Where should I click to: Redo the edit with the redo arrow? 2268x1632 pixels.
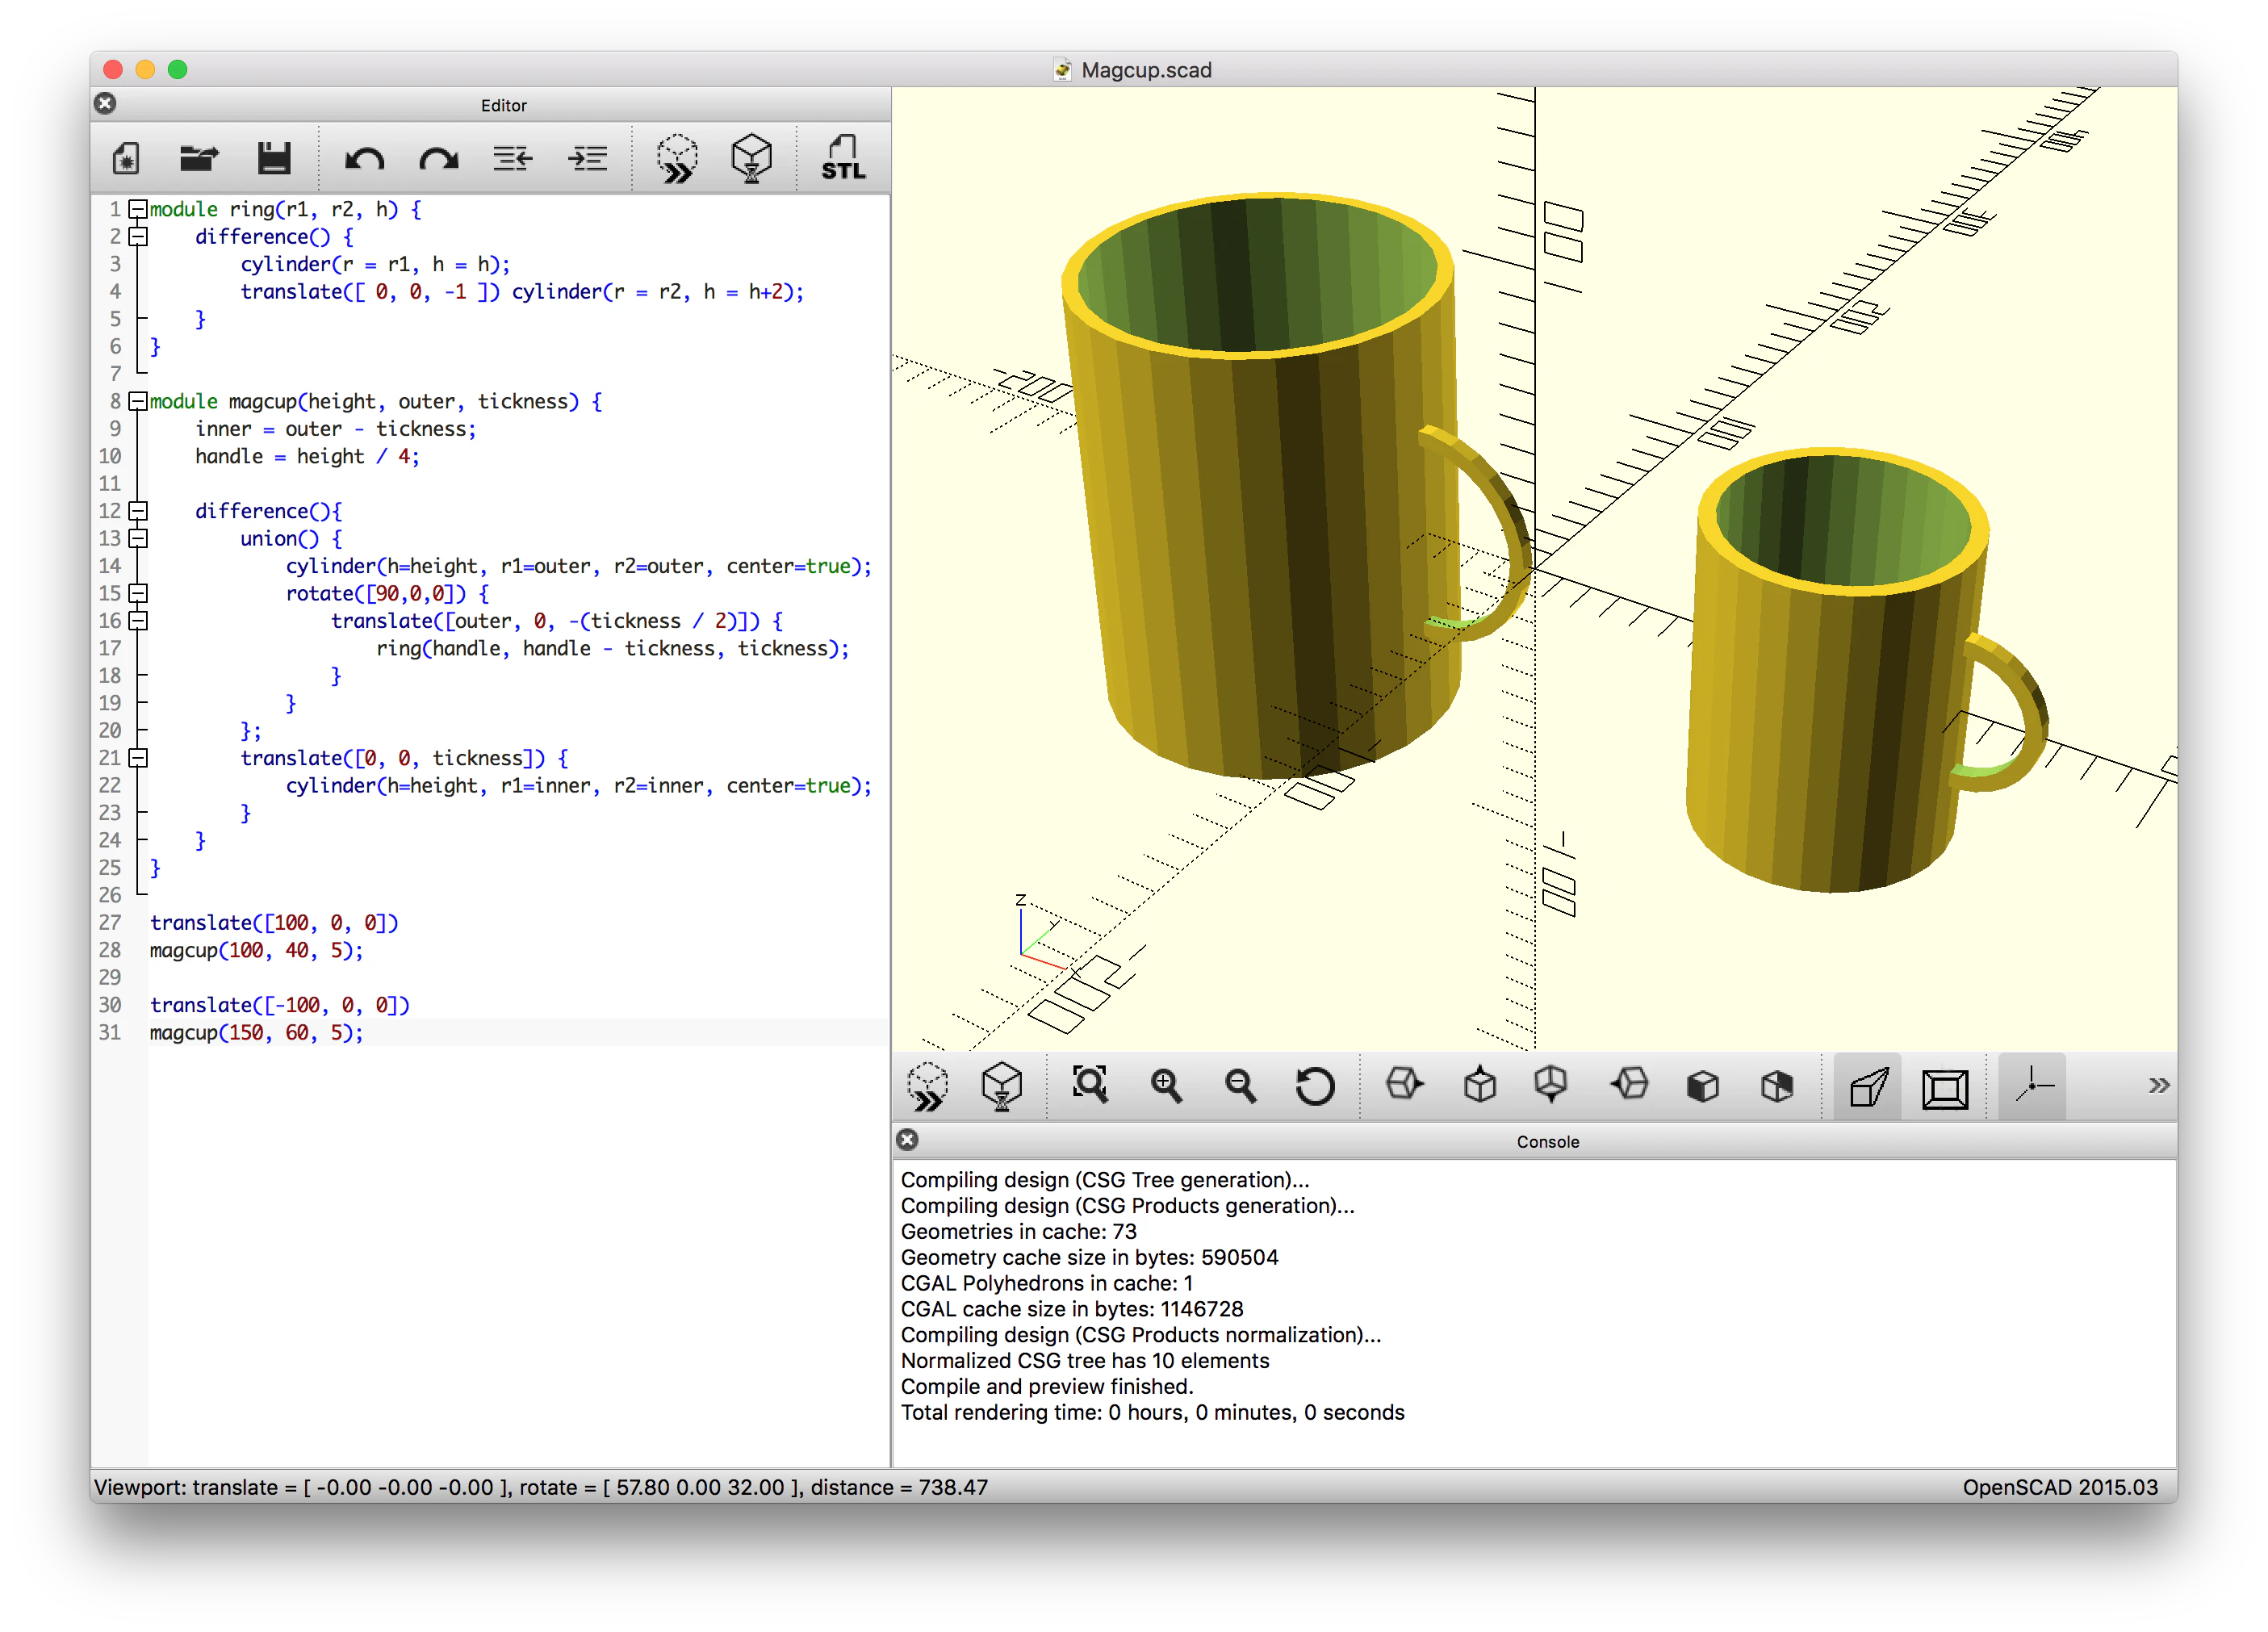click(438, 159)
